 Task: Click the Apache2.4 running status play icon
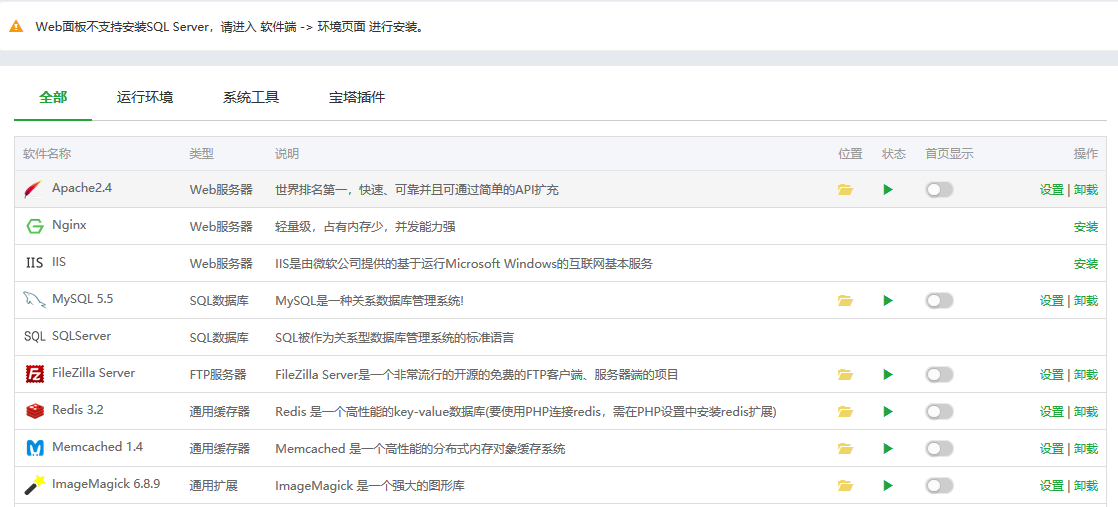888,190
